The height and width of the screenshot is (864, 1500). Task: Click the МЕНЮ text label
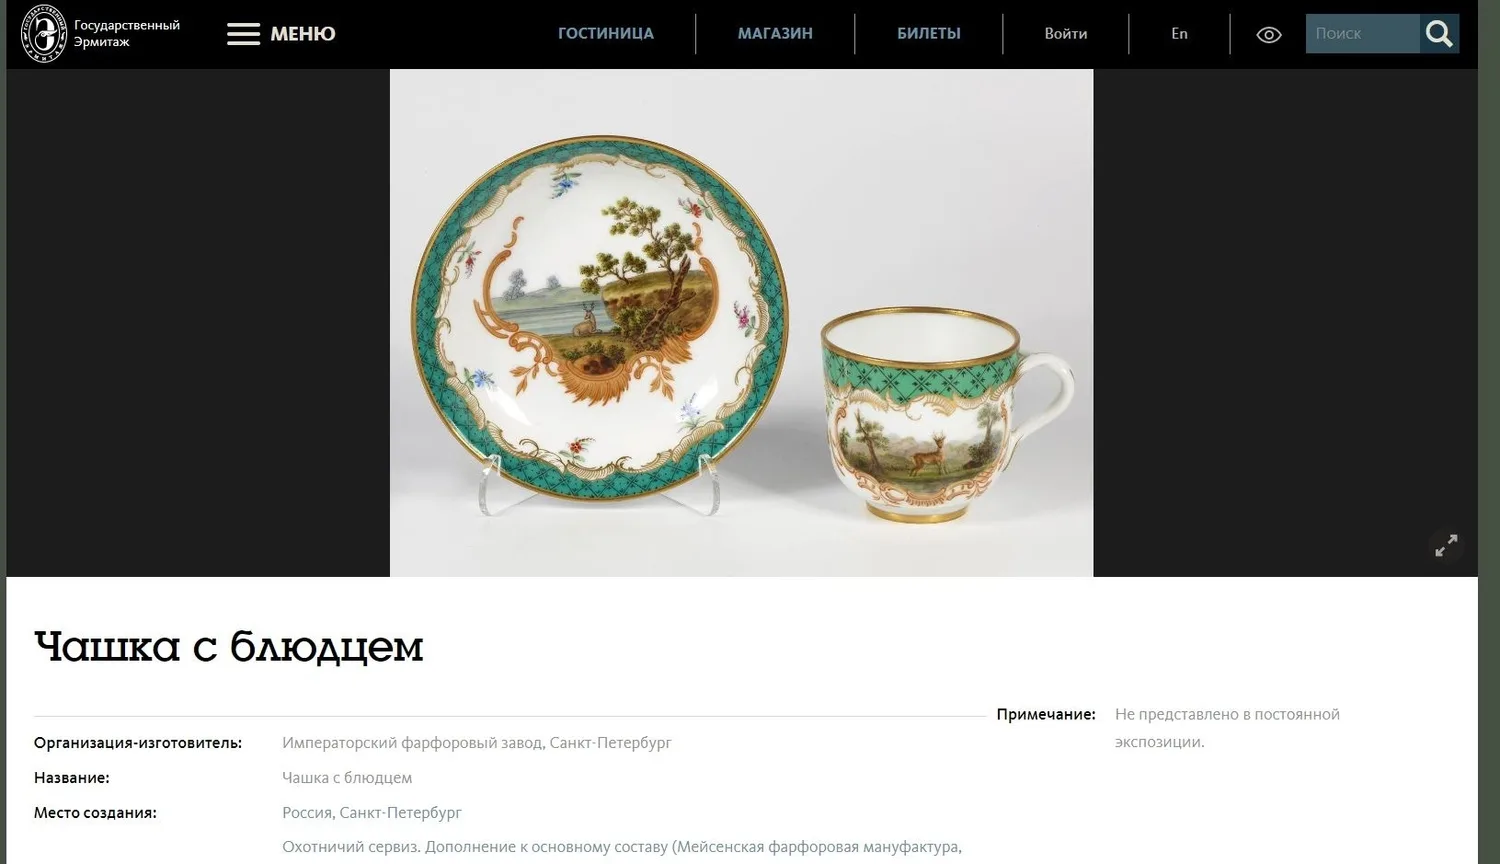tap(303, 34)
